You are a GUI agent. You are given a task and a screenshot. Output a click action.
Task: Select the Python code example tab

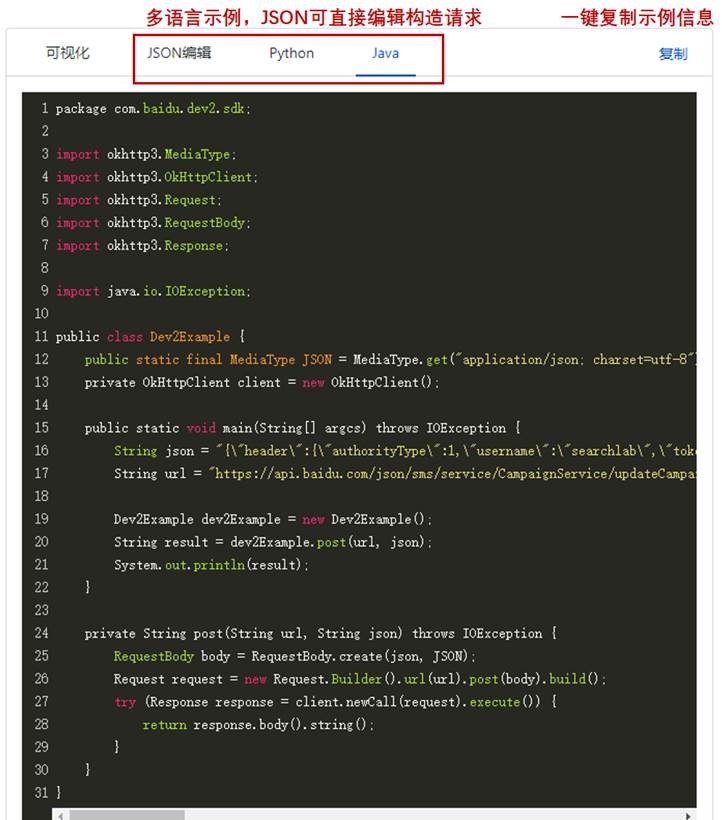(x=291, y=54)
